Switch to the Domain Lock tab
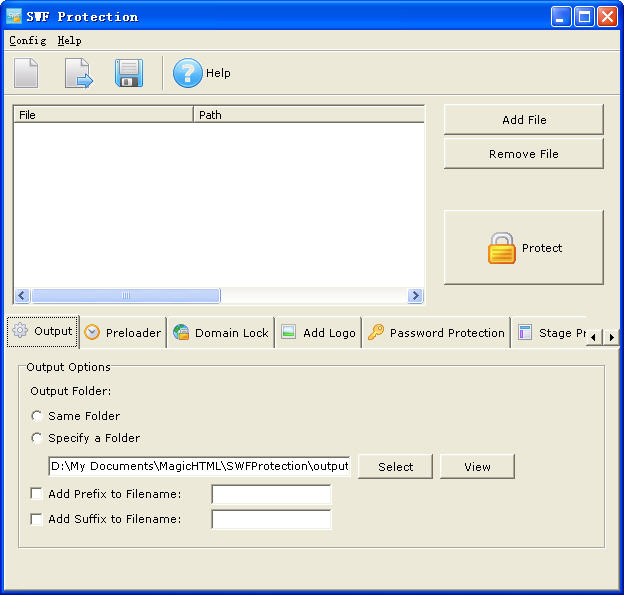The width and height of the screenshot is (624, 595). tap(221, 333)
